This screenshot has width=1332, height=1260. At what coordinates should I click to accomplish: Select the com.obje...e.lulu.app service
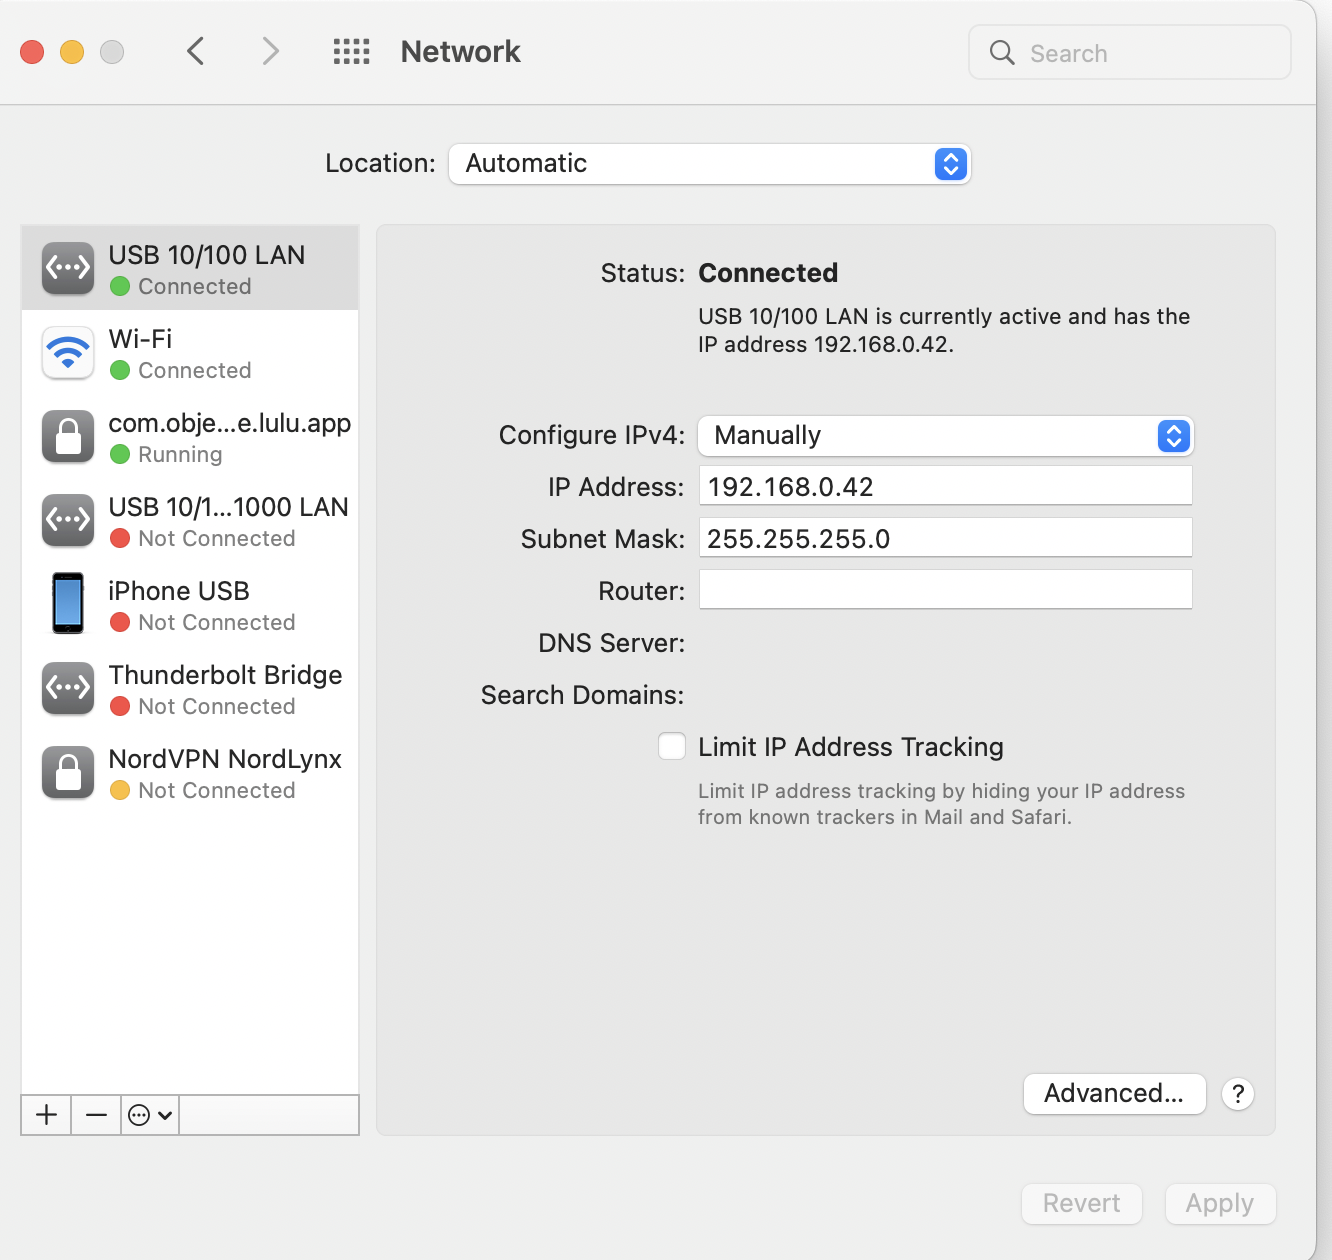point(67,437)
